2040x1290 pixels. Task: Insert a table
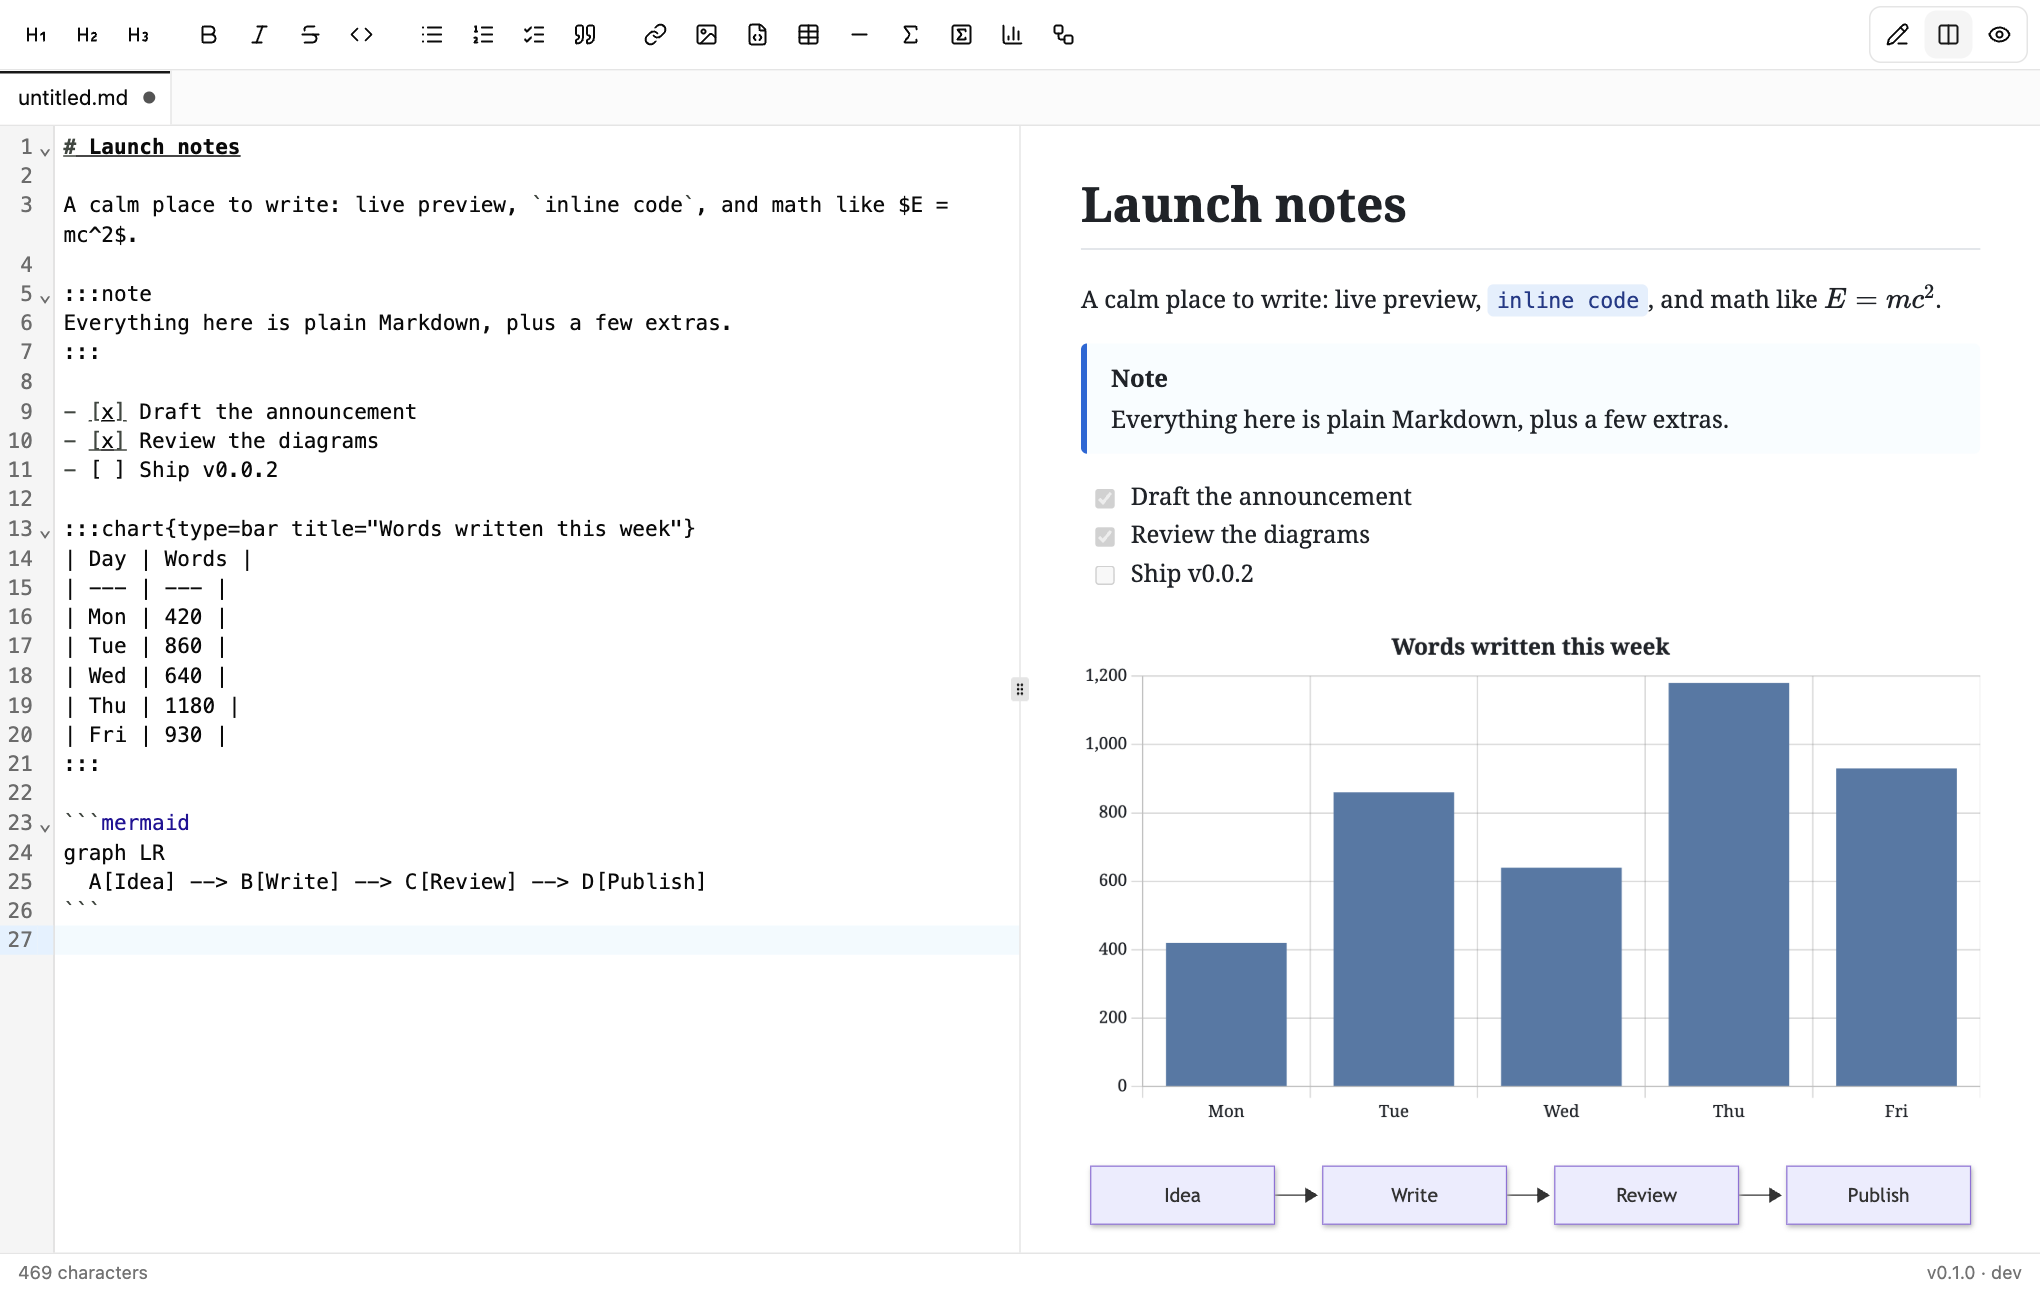click(x=808, y=35)
